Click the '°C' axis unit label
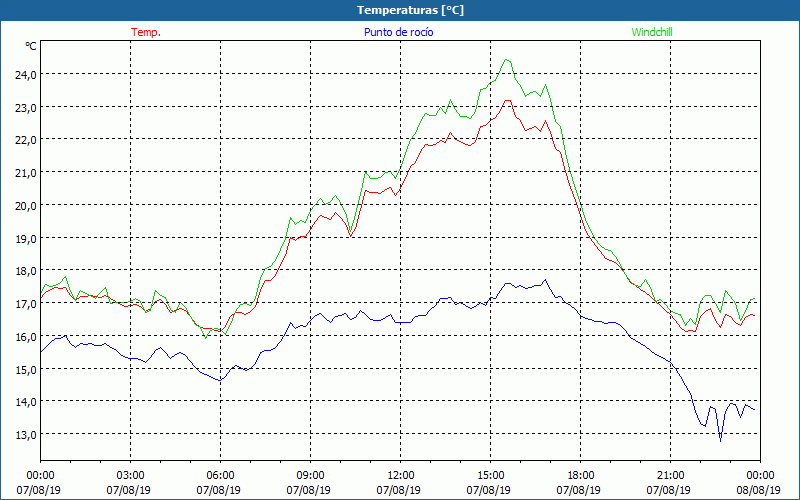 (31, 46)
